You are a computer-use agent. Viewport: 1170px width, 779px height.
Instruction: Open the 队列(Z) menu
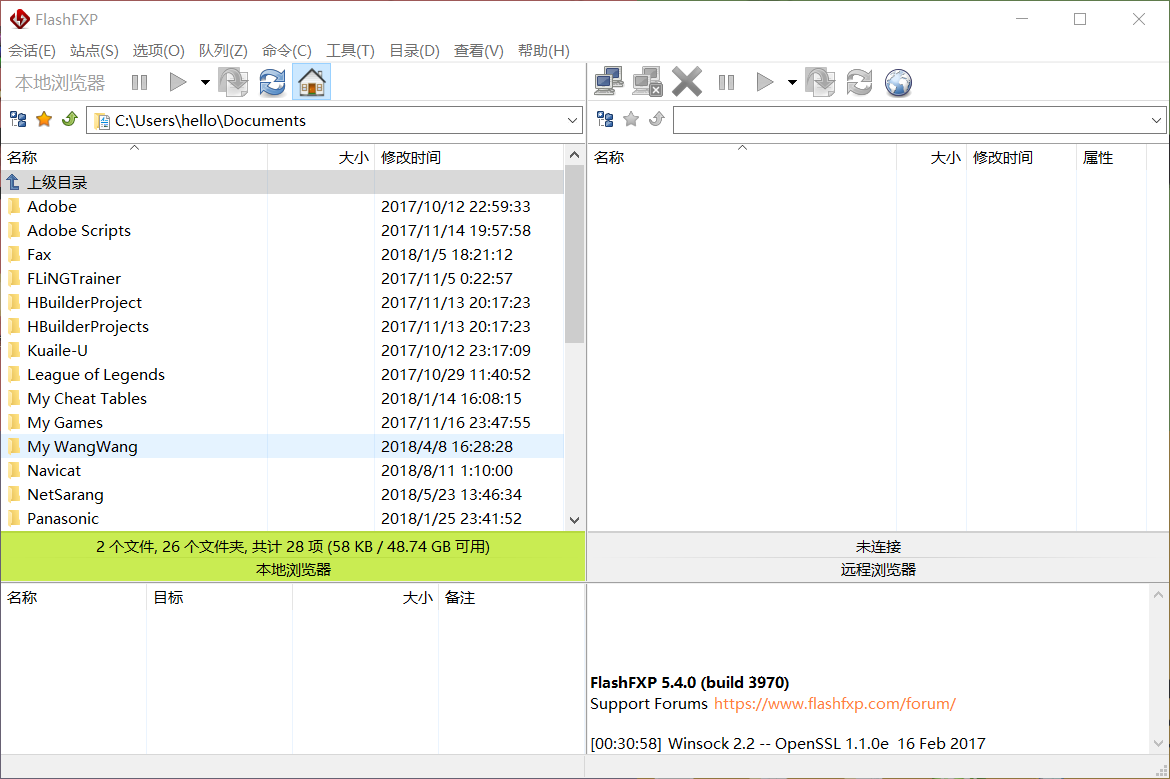pos(223,51)
